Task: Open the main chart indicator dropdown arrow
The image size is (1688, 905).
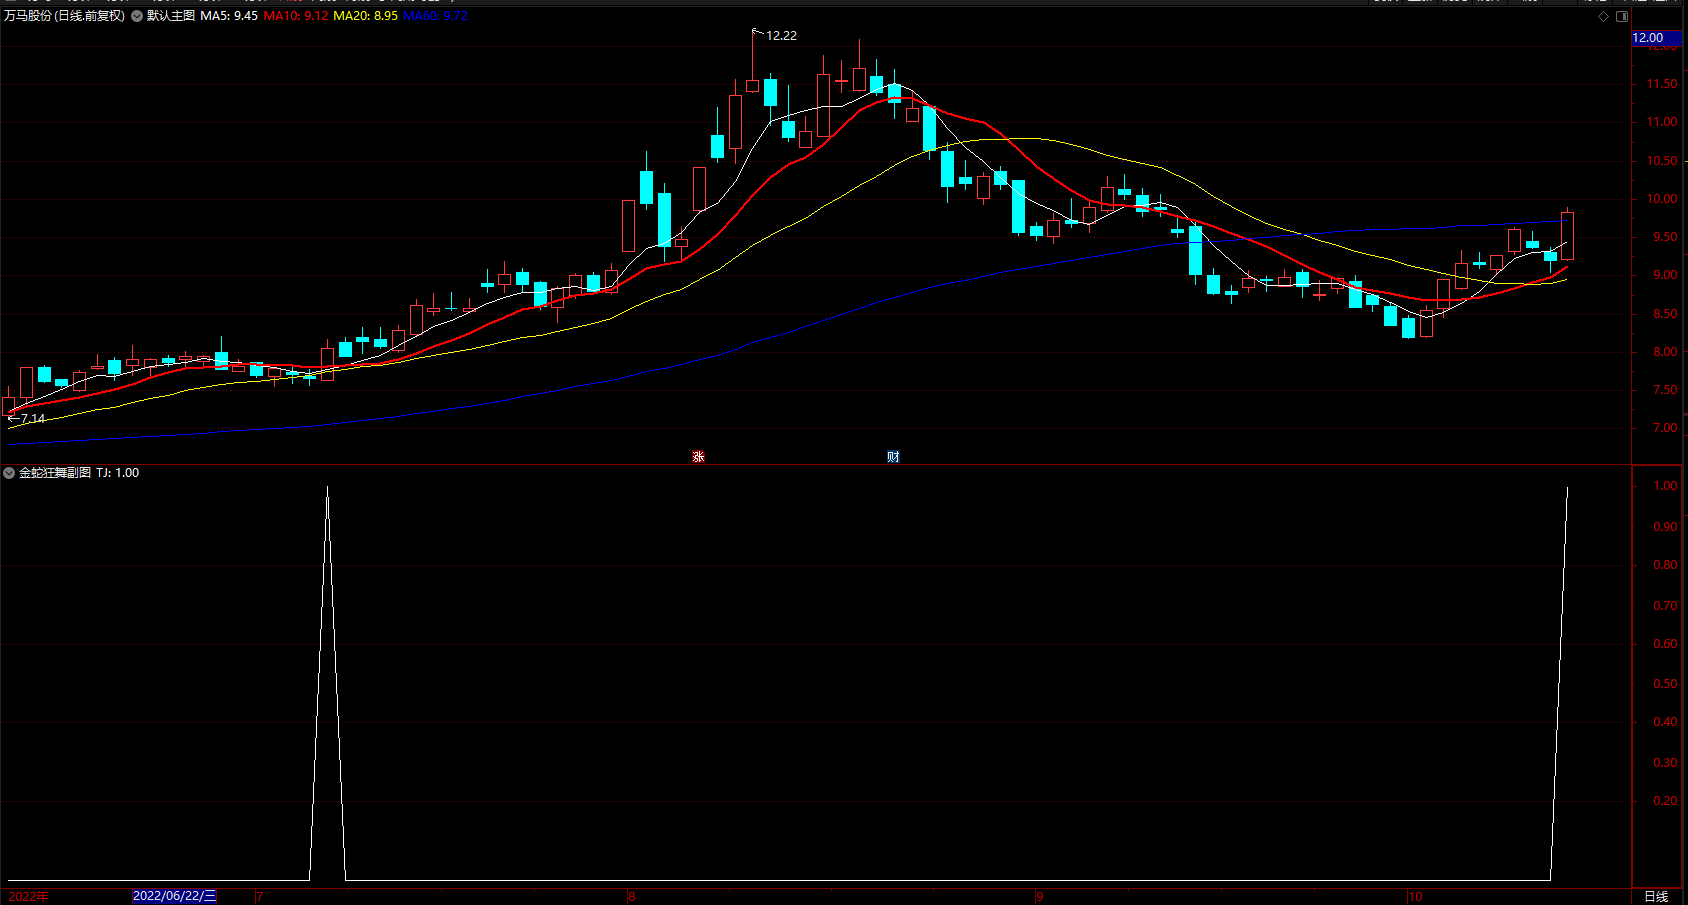Action: pos(137,16)
